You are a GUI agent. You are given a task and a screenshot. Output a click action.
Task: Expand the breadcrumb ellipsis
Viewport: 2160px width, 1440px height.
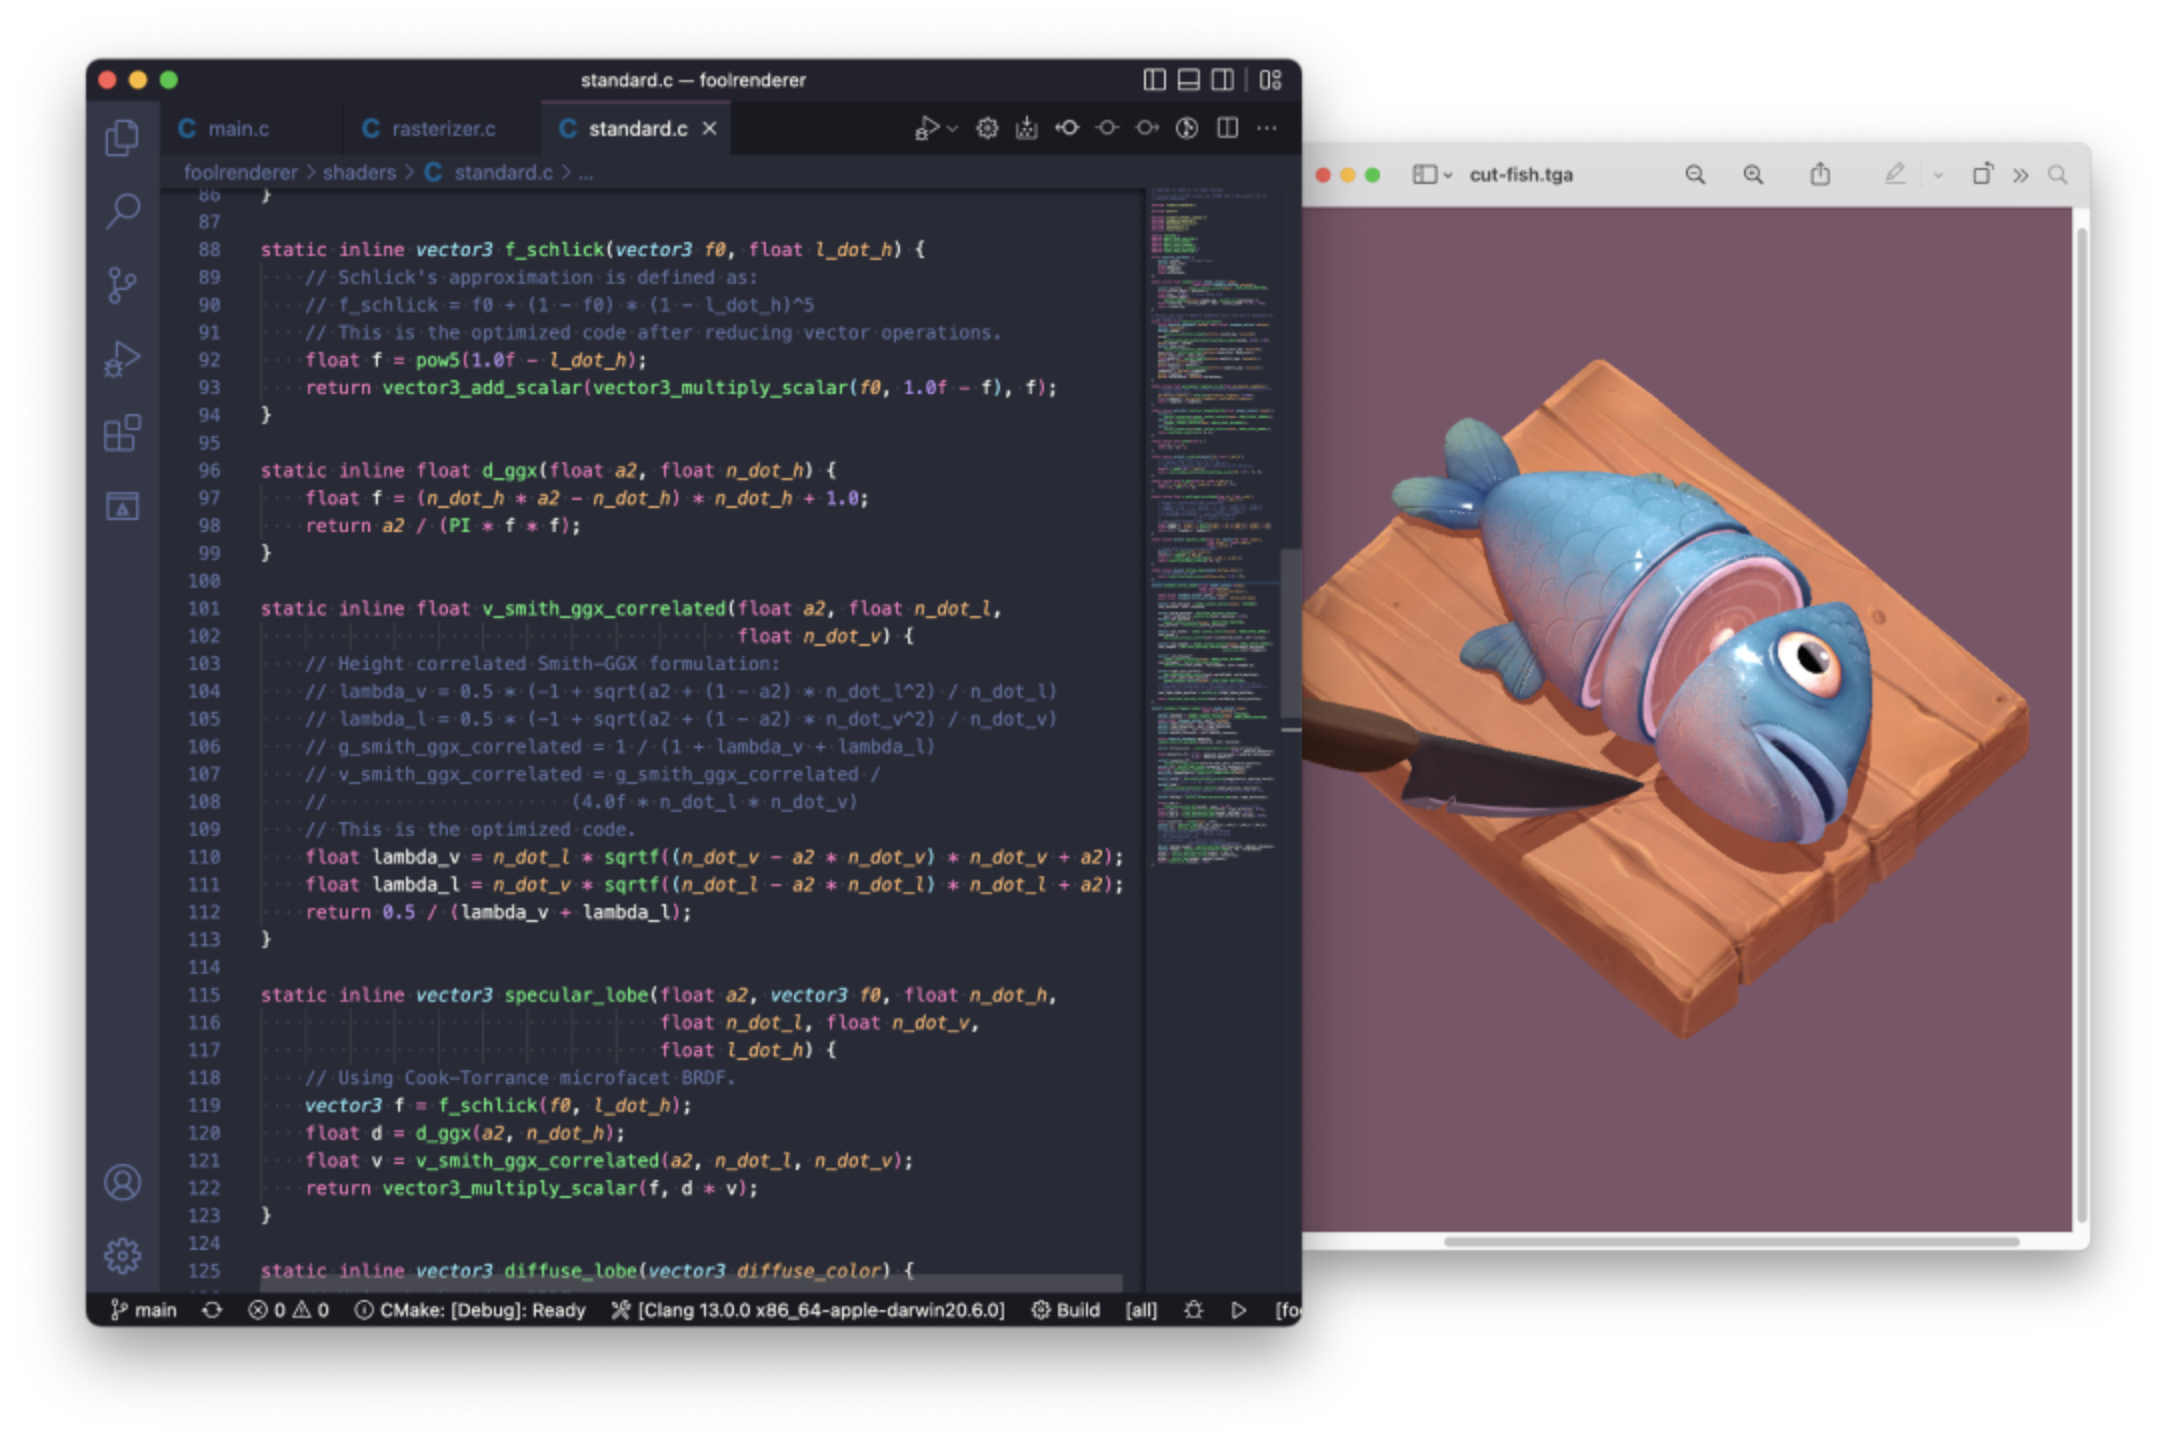[585, 173]
